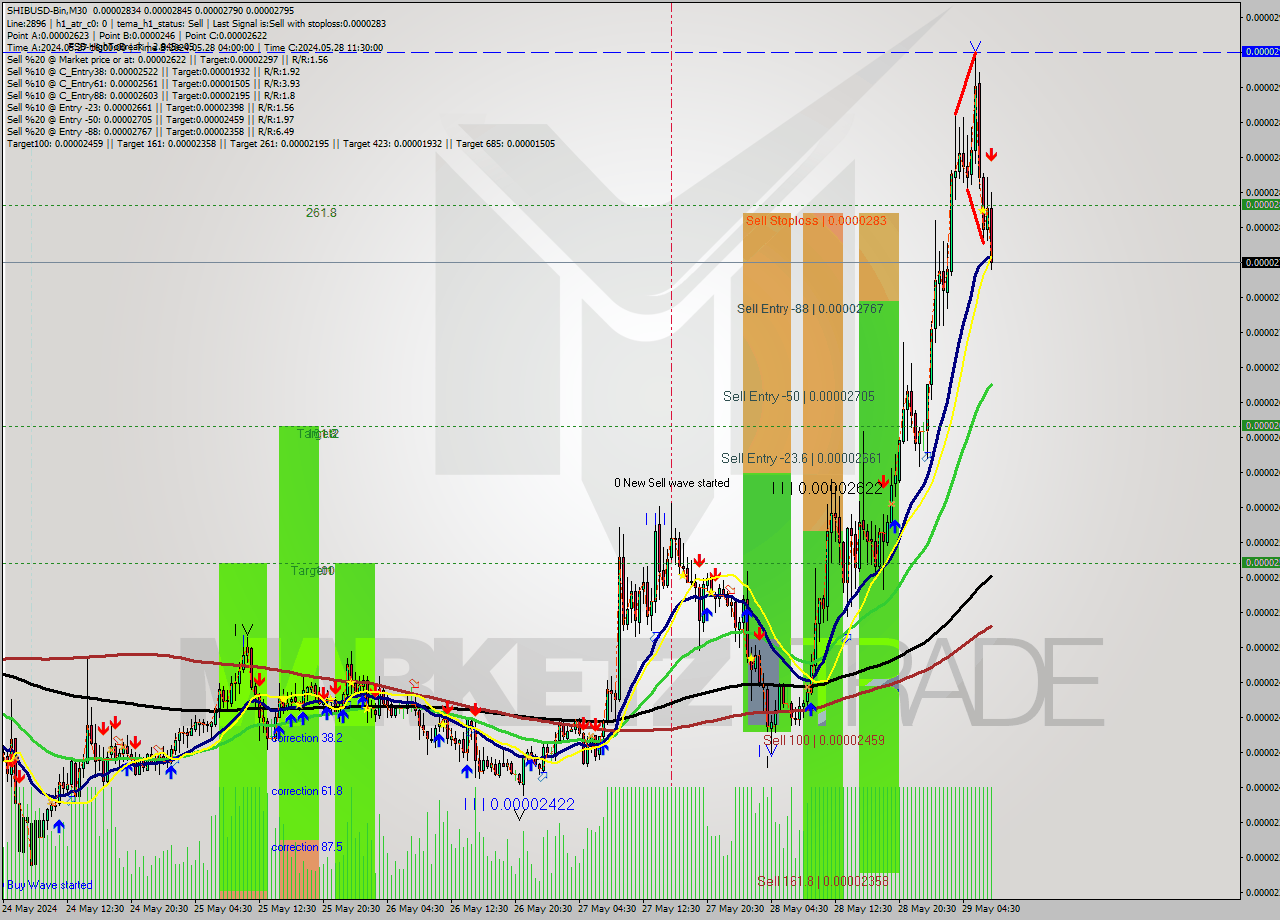Click the '24 May 12:30' time label
The image size is (1280, 920).
click(x=94, y=909)
